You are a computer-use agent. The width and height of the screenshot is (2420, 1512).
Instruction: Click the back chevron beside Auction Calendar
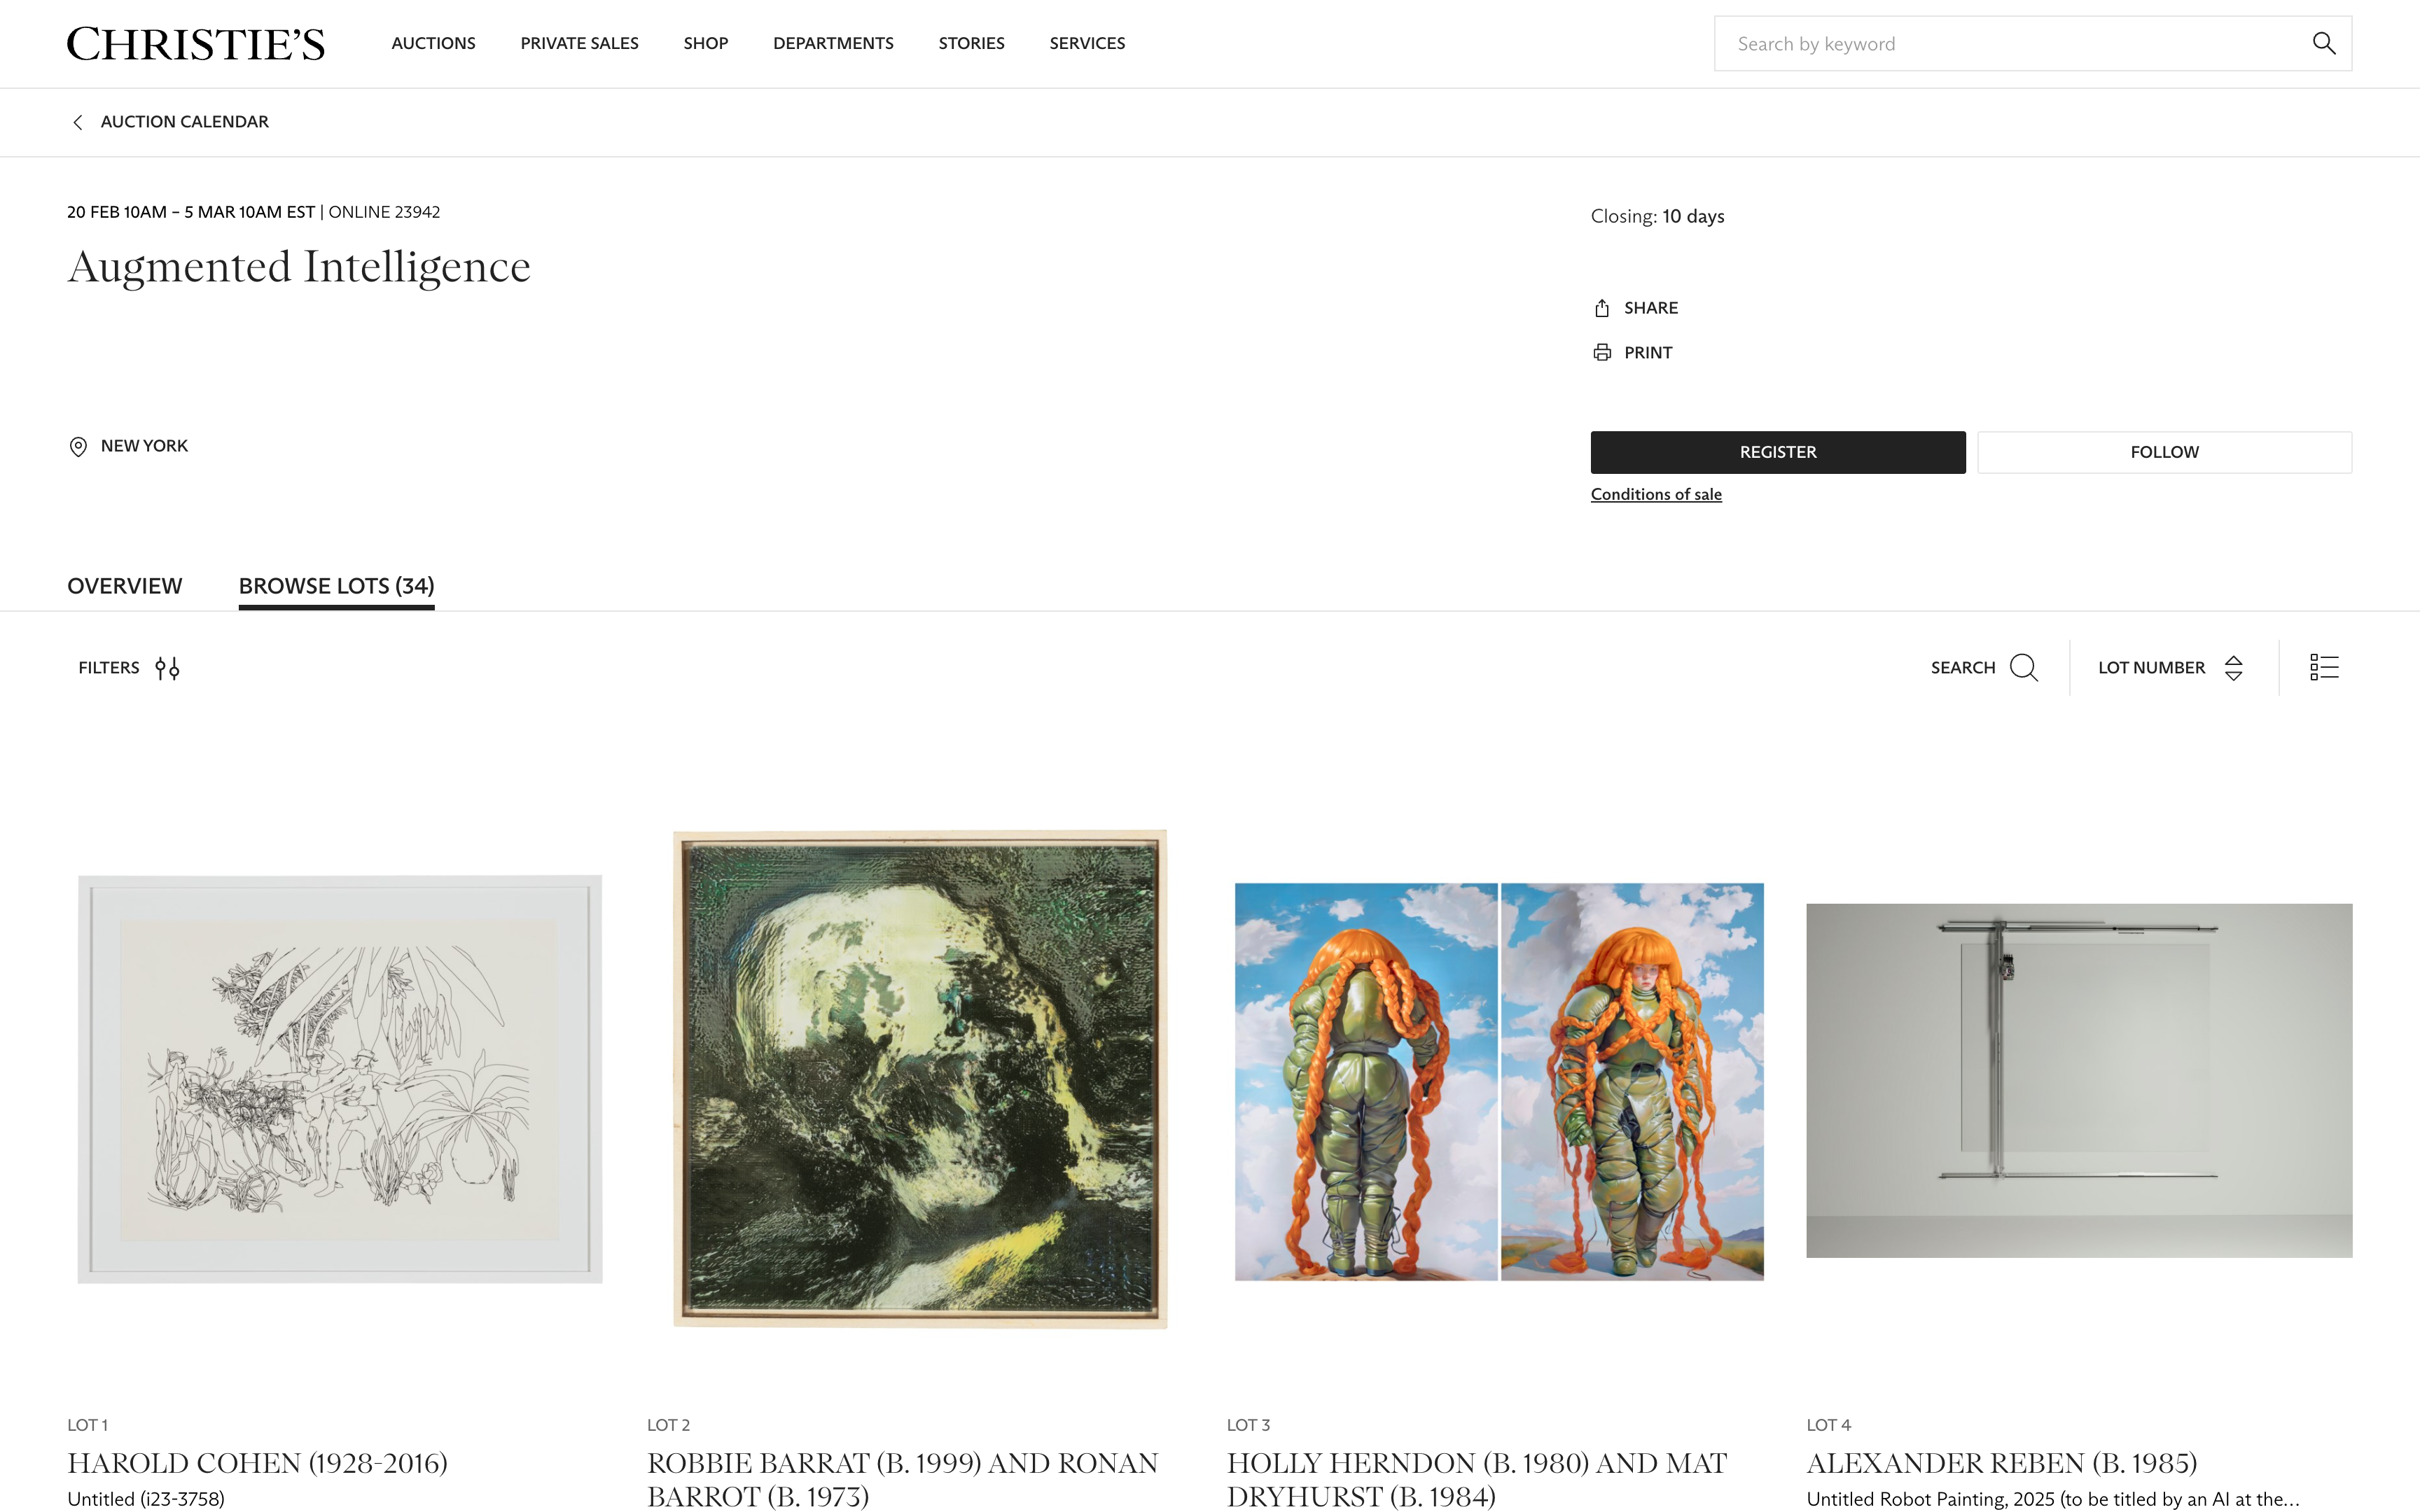pos(77,122)
